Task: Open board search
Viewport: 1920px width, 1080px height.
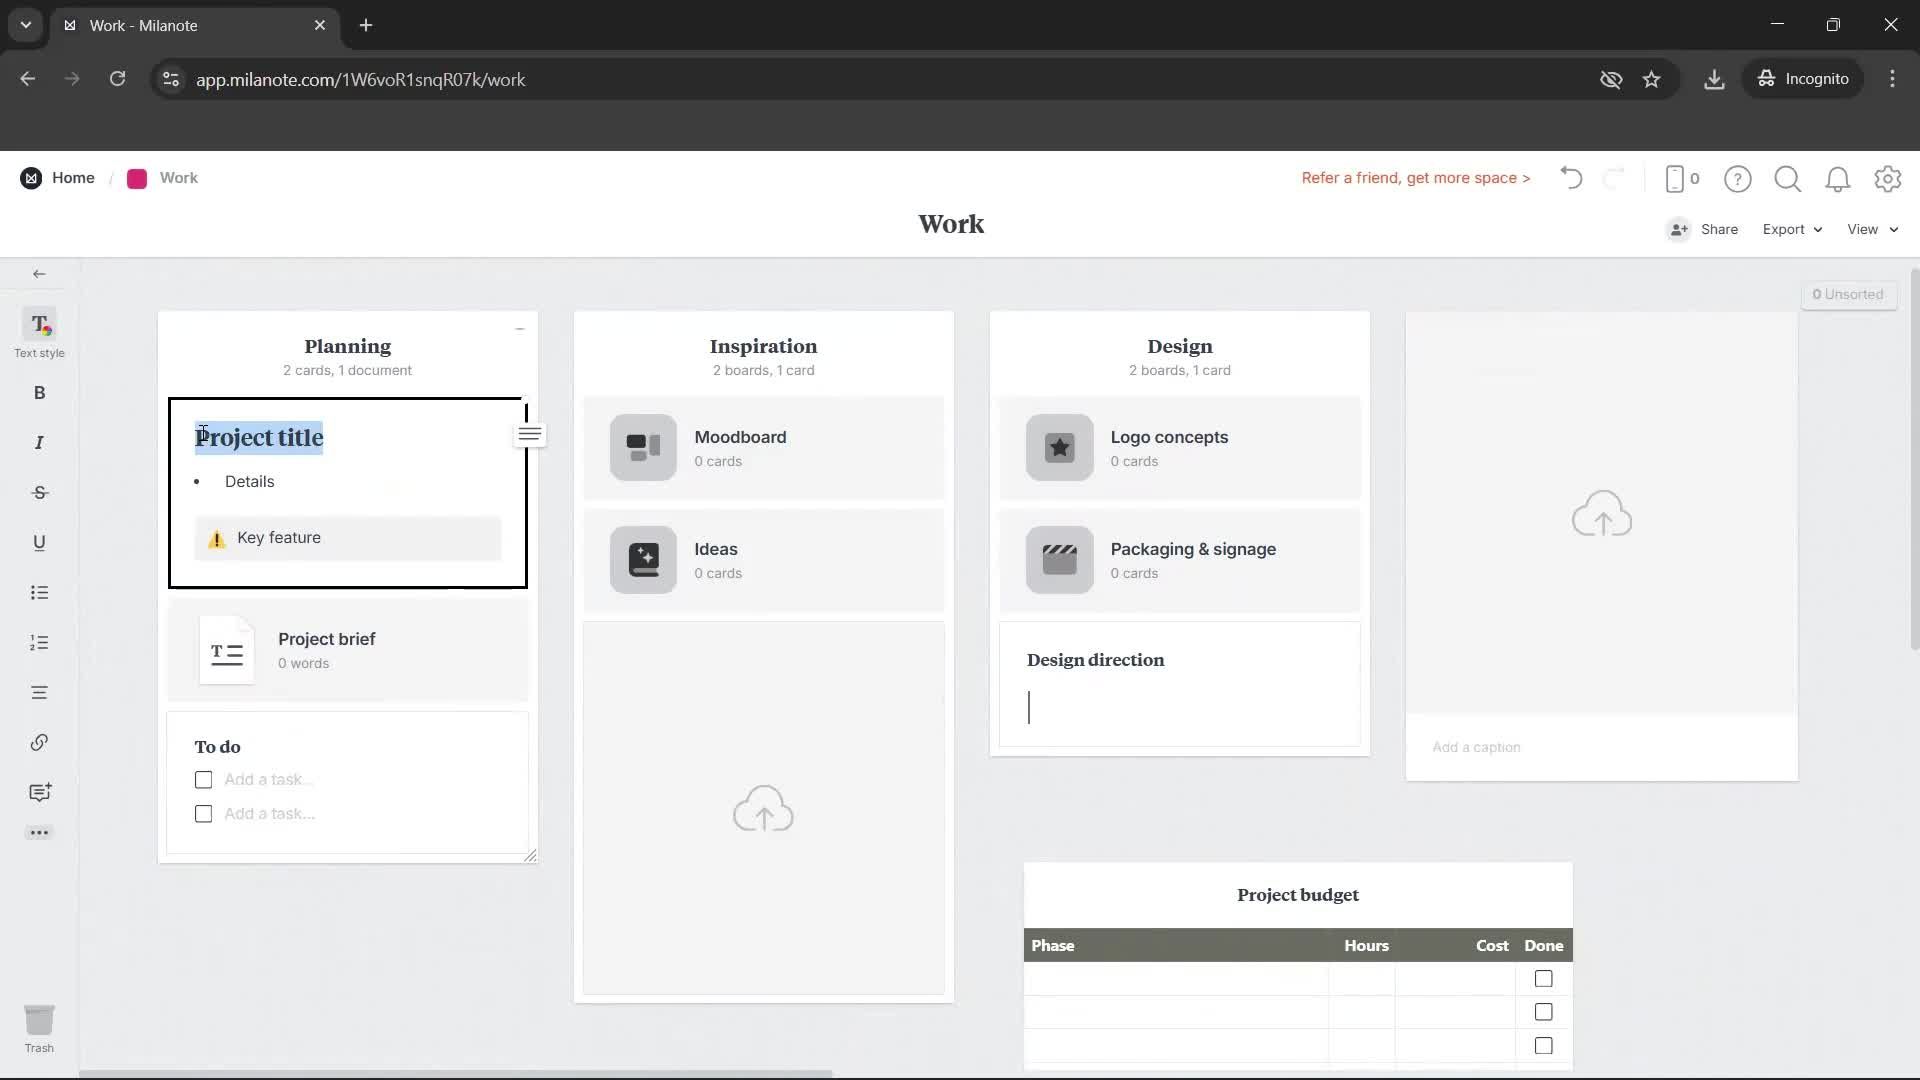Action: (1787, 178)
